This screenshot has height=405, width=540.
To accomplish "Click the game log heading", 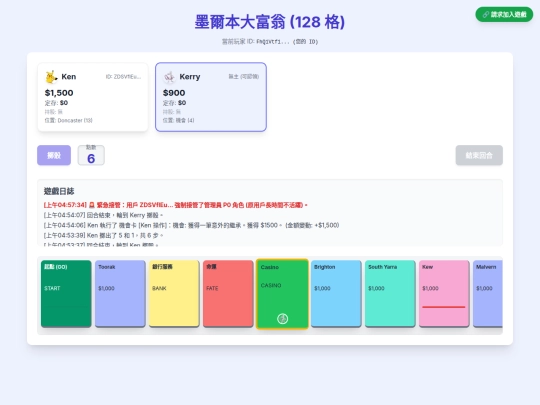I will tap(59, 191).
